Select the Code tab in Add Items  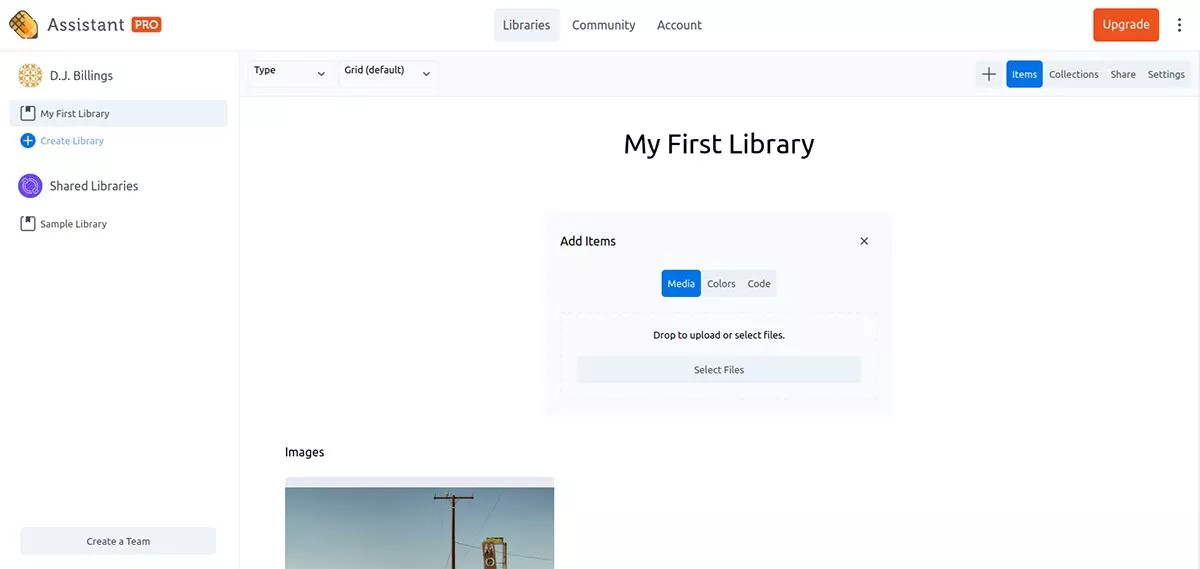(x=759, y=284)
